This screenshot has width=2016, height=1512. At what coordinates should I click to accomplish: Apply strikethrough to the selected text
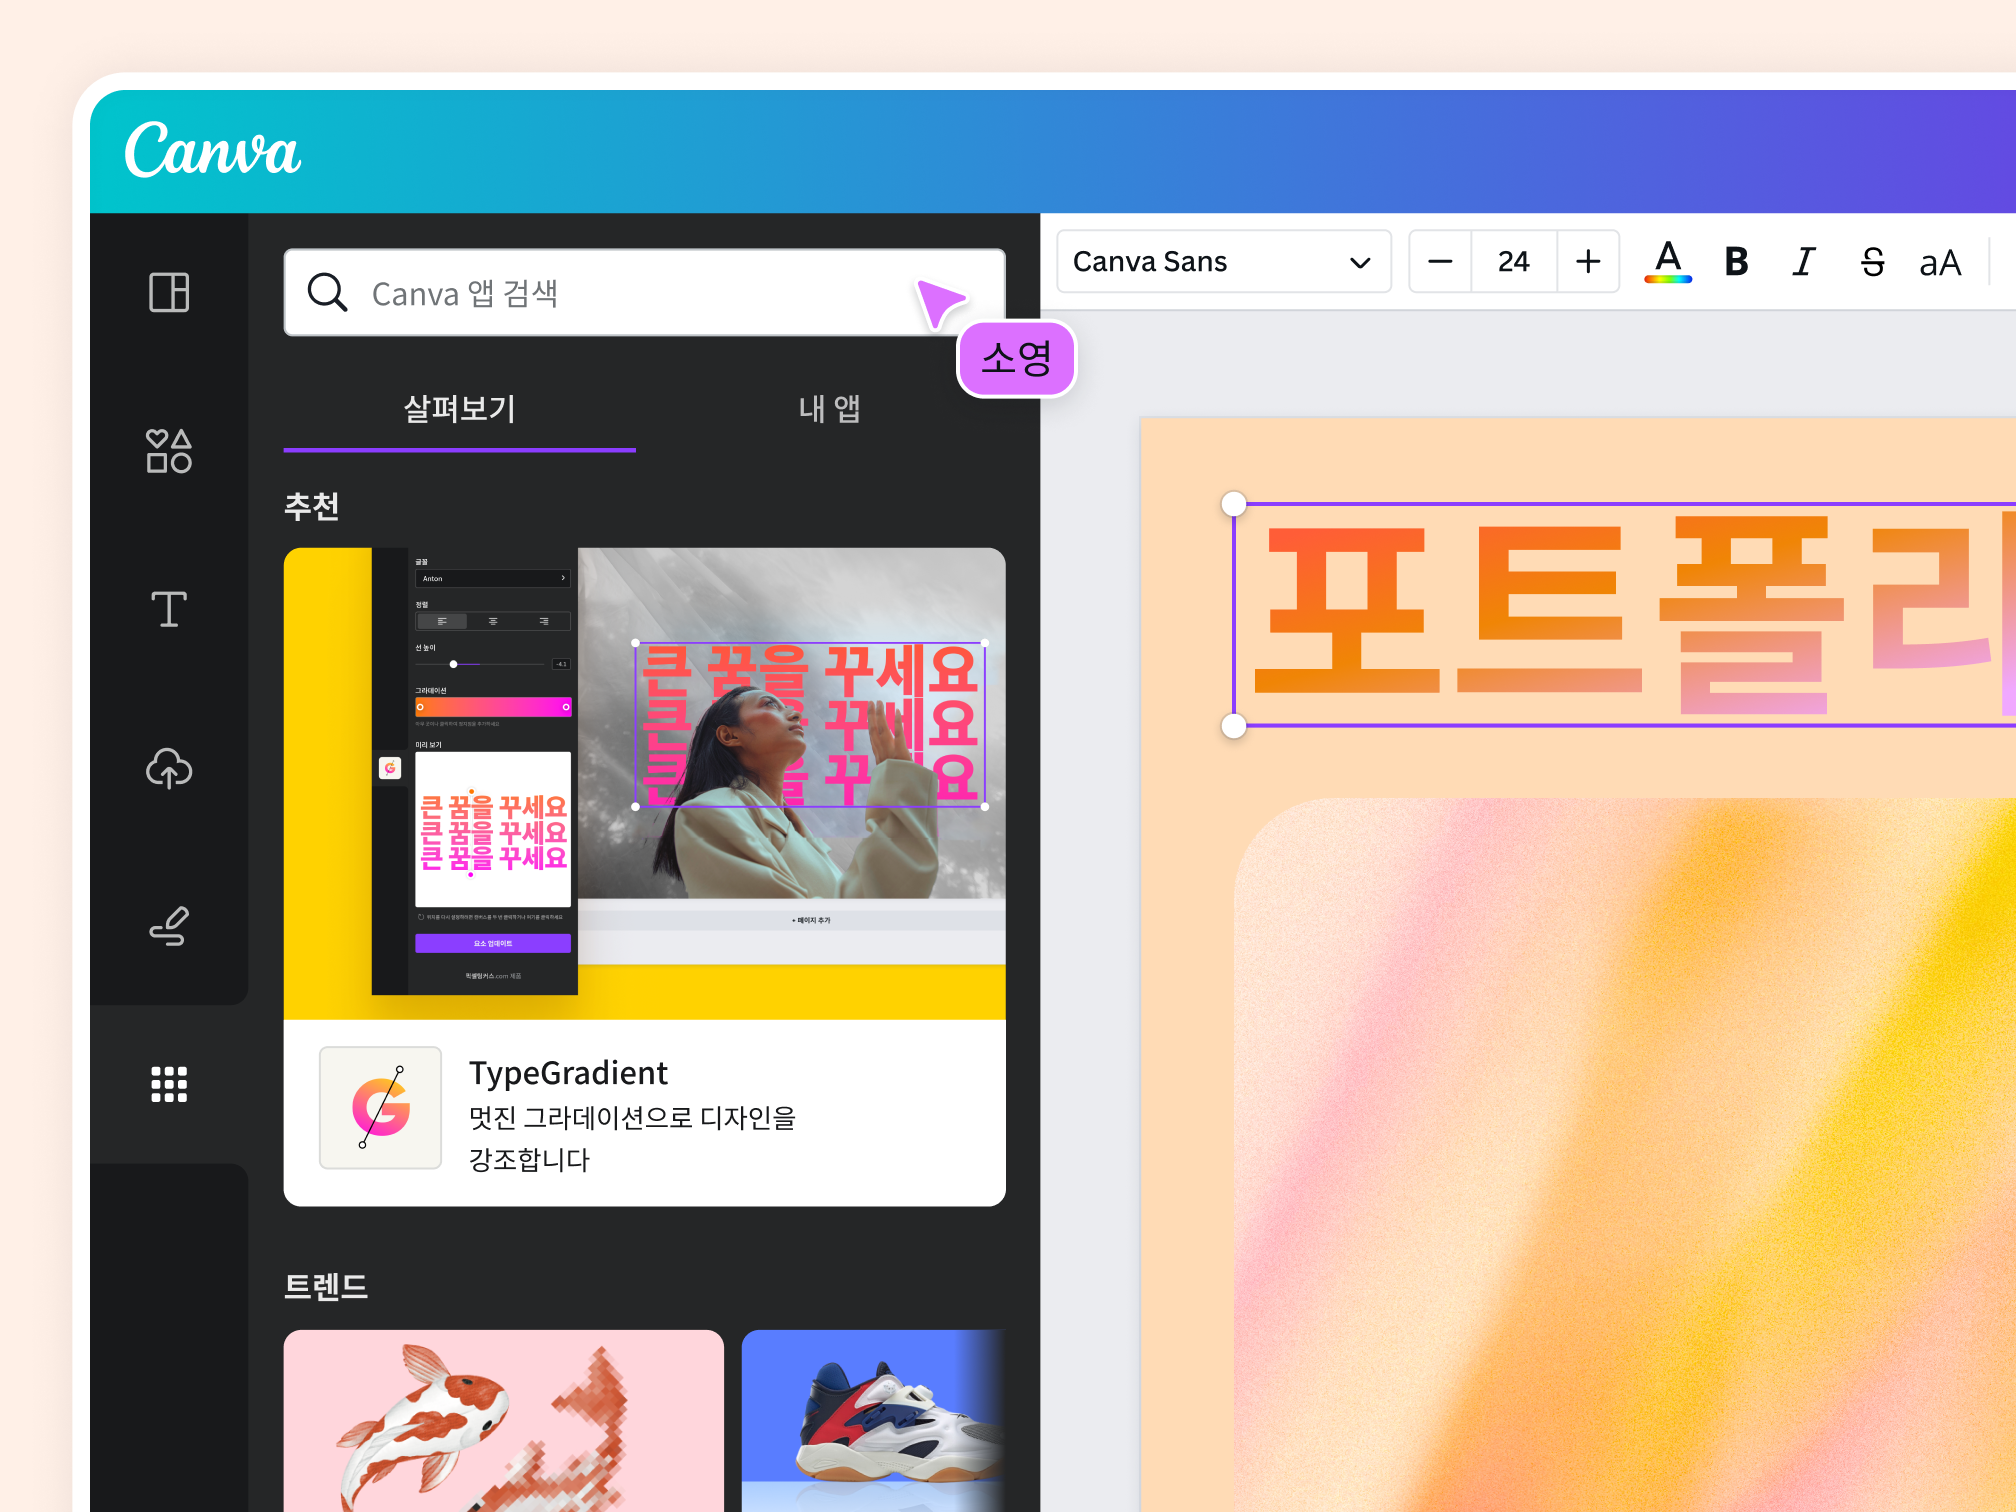point(1872,262)
